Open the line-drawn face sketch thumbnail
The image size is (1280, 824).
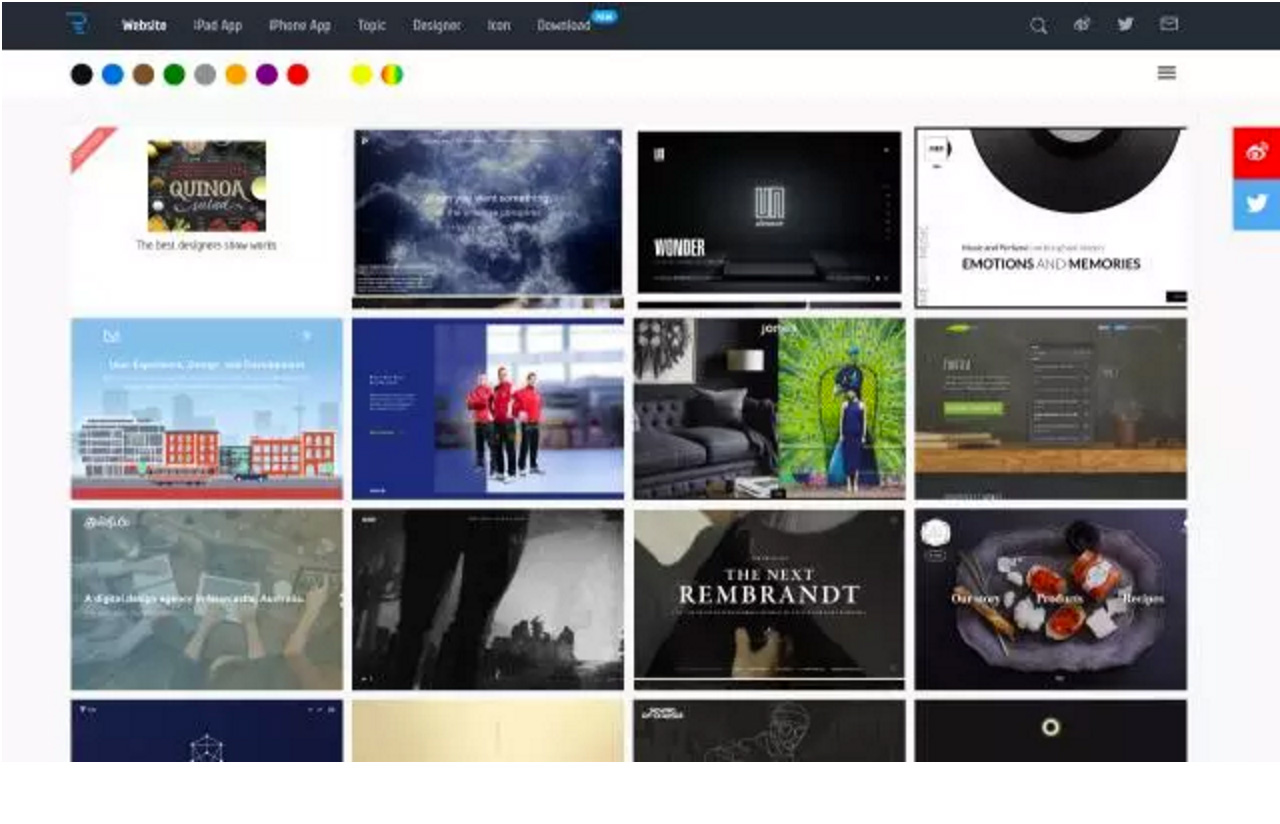click(769, 731)
